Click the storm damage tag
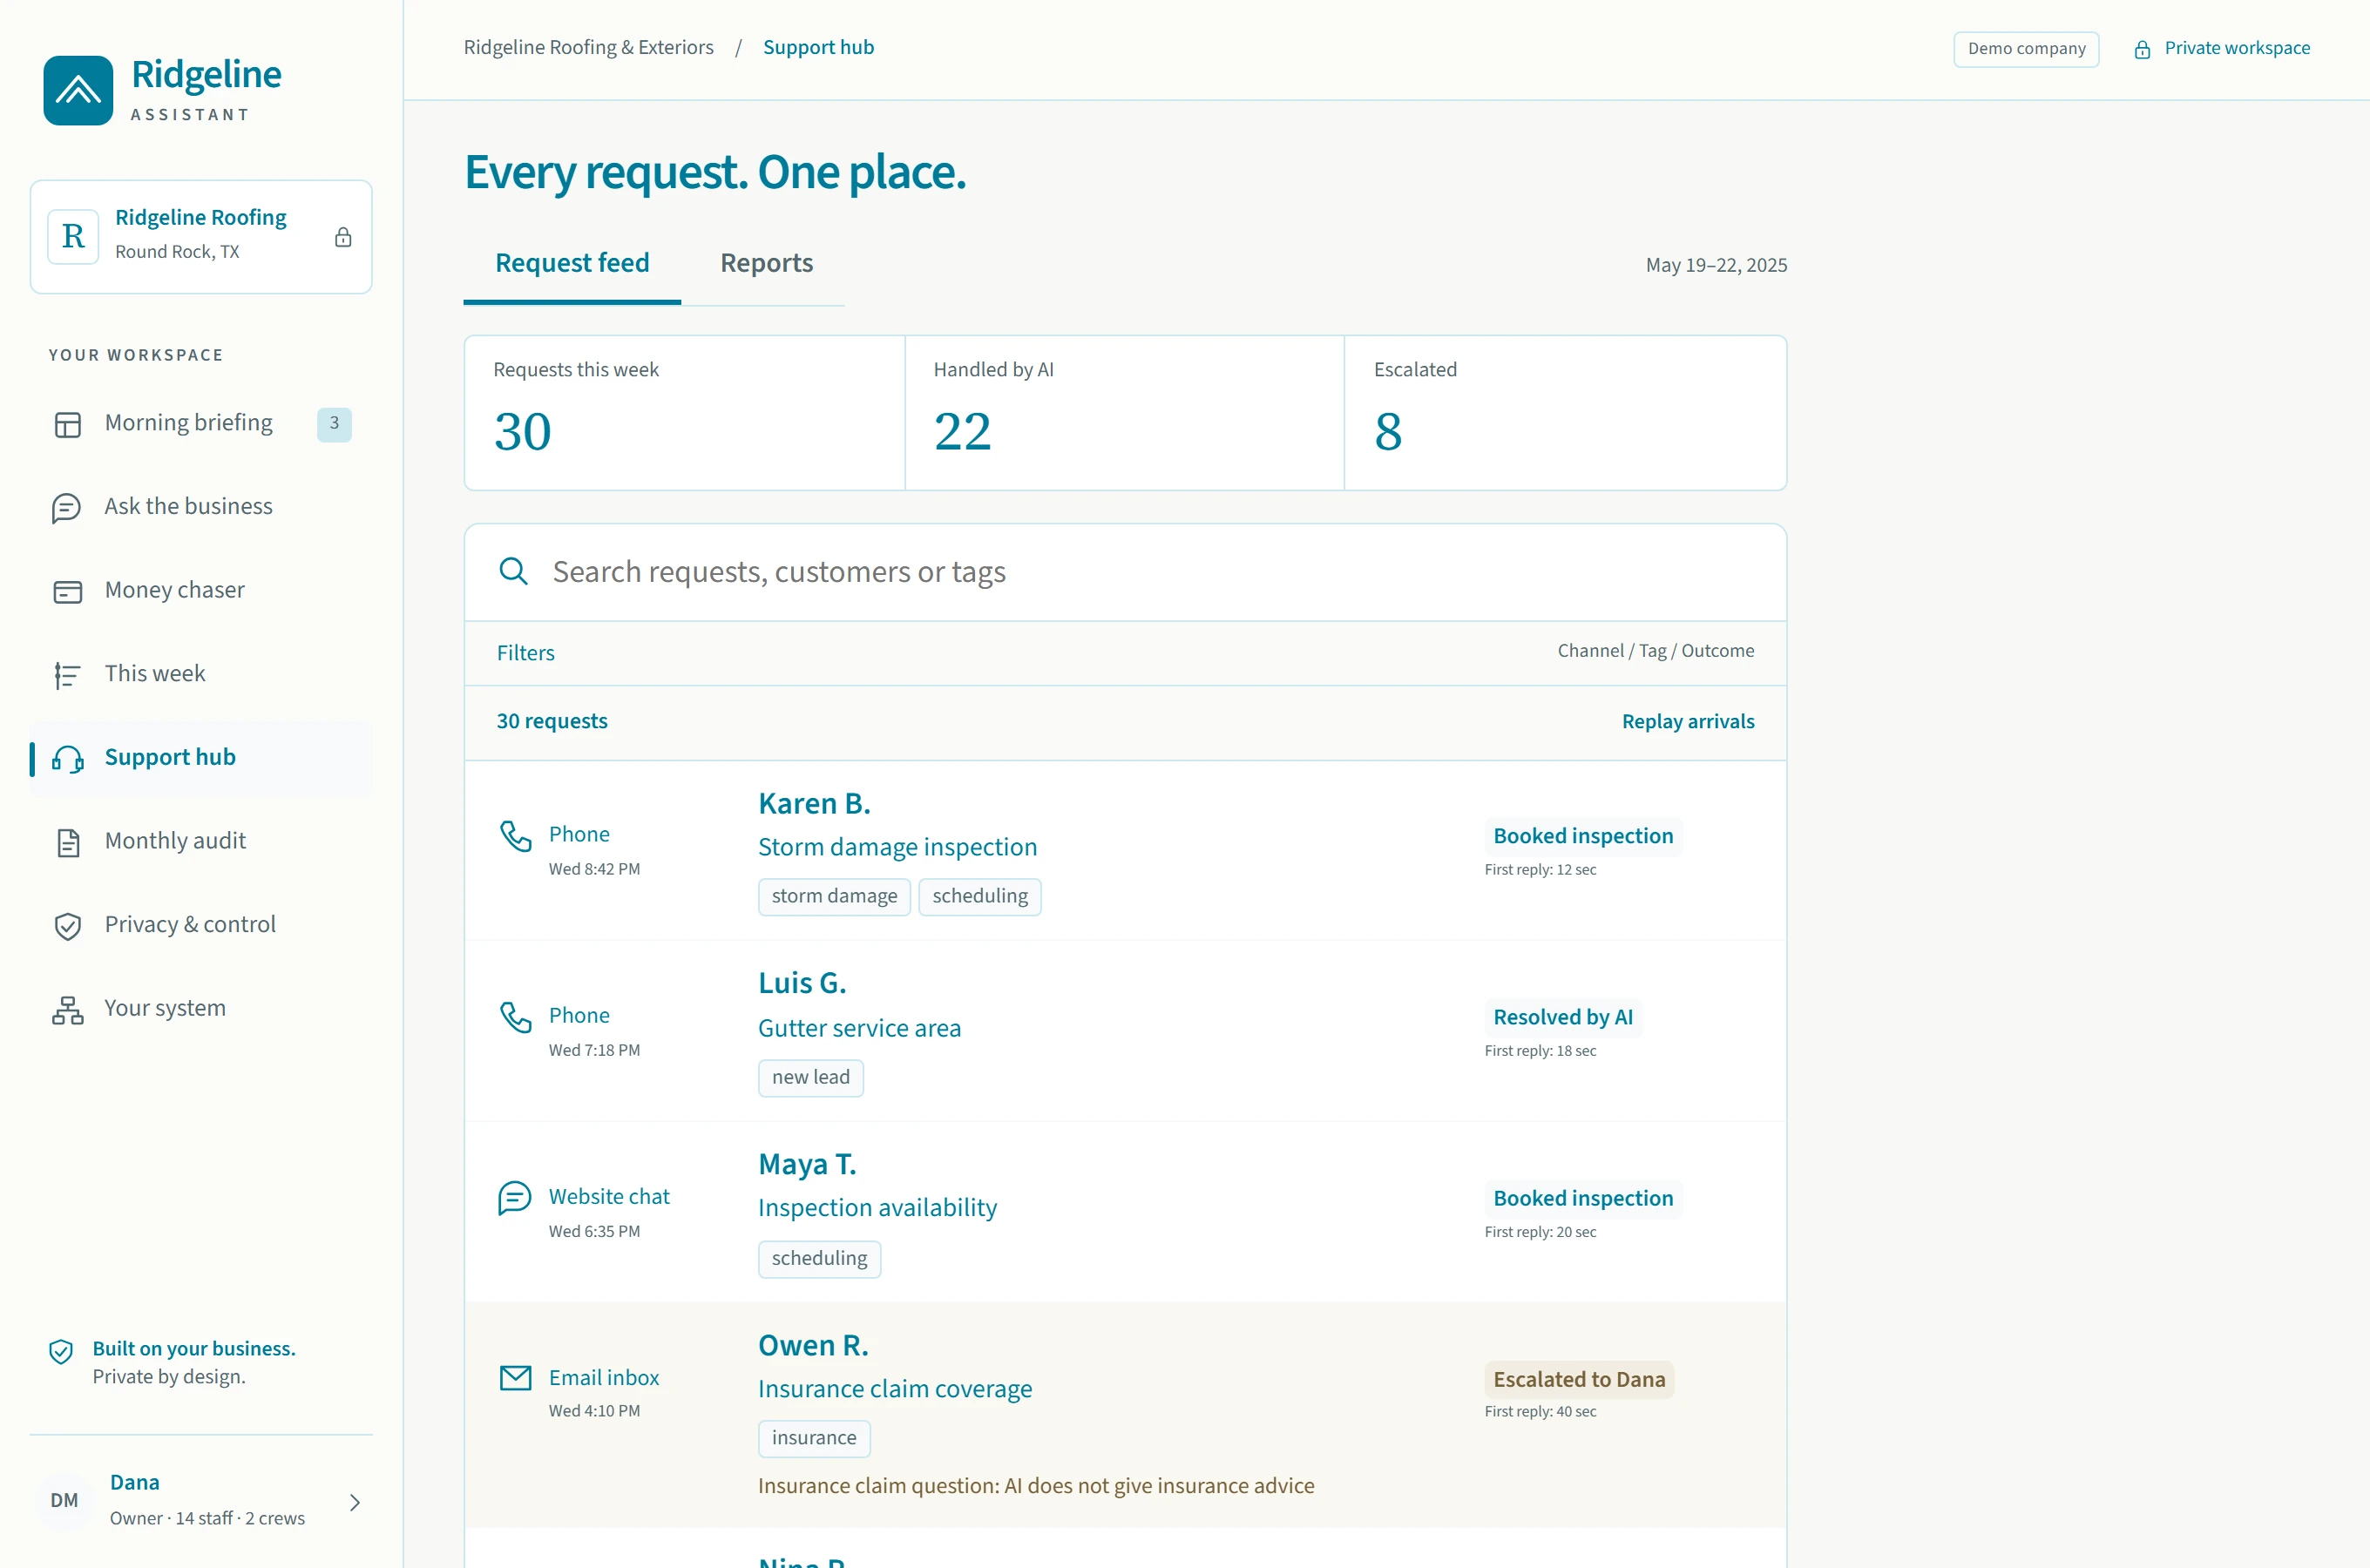 [834, 897]
